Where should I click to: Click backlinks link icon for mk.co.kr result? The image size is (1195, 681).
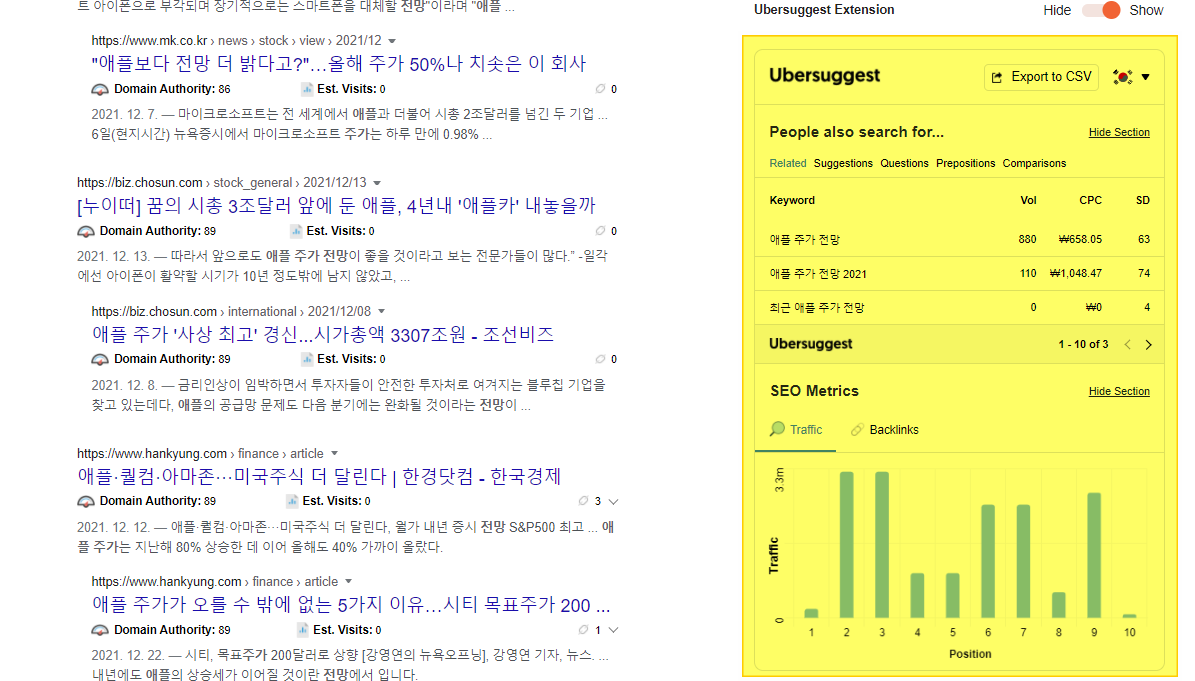(601, 89)
